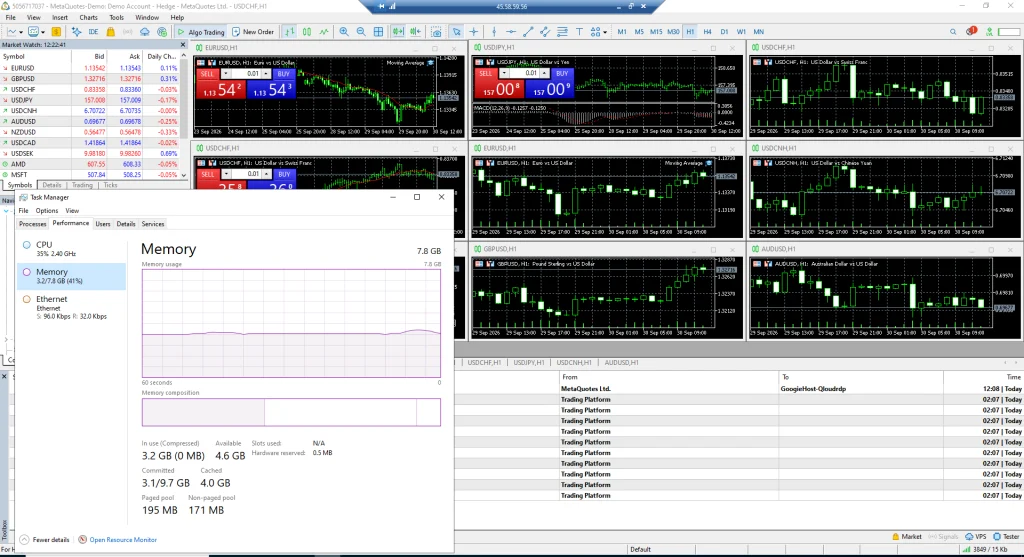Select the equidistant channel tool
Viewport: 1024px width, 557px height.
pos(545,31)
